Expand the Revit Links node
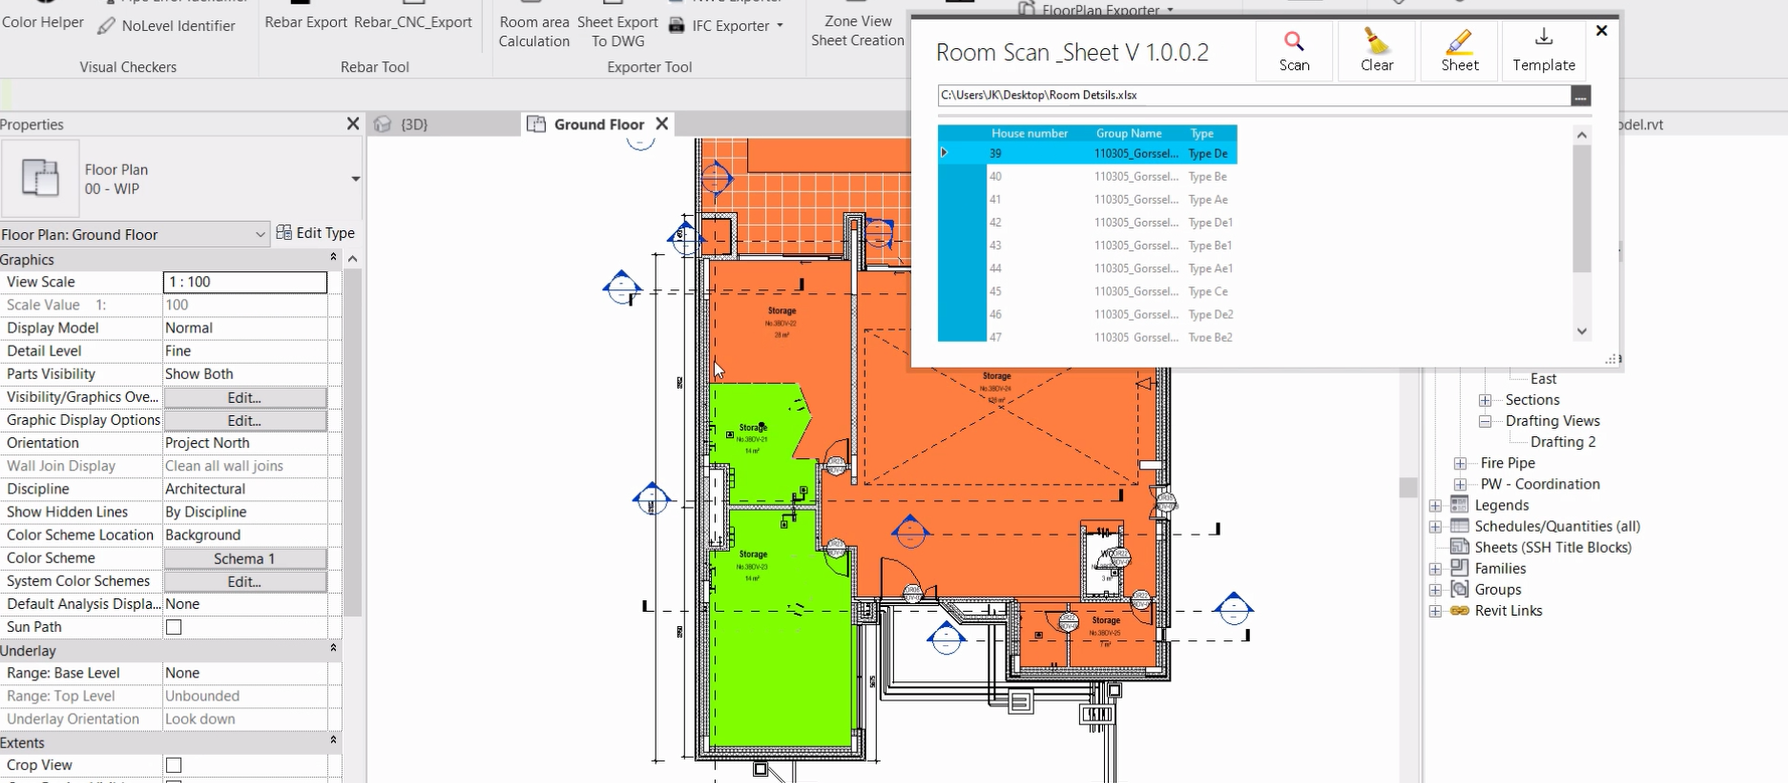1788x783 pixels. point(1435,611)
